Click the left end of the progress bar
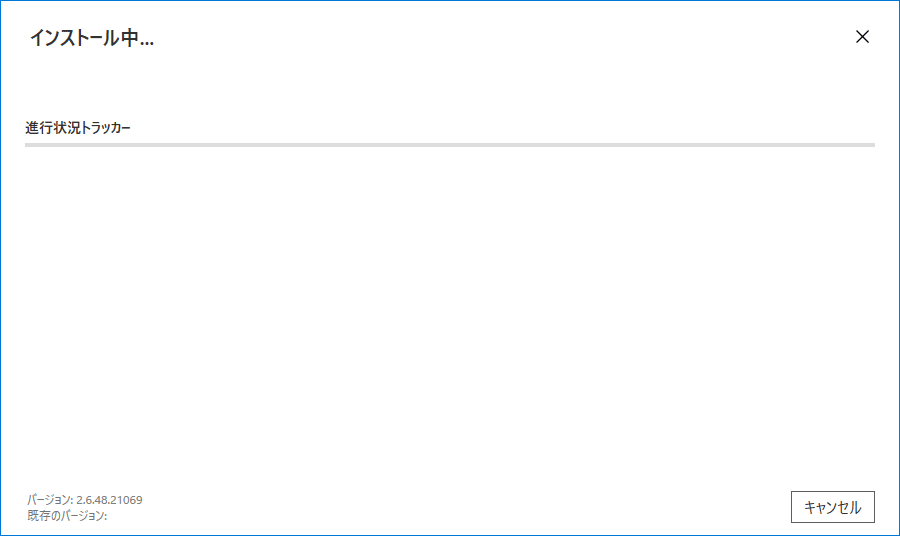The width and height of the screenshot is (900, 536). click(30, 145)
